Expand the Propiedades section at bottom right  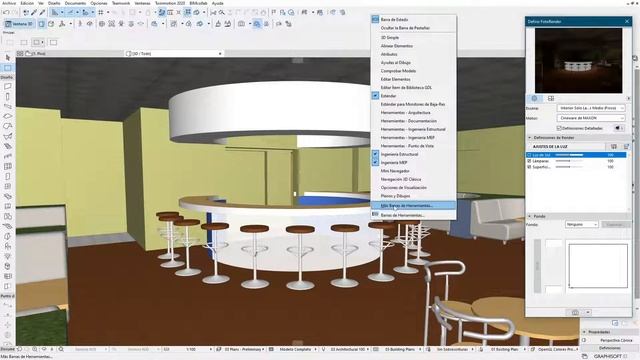tap(584, 332)
